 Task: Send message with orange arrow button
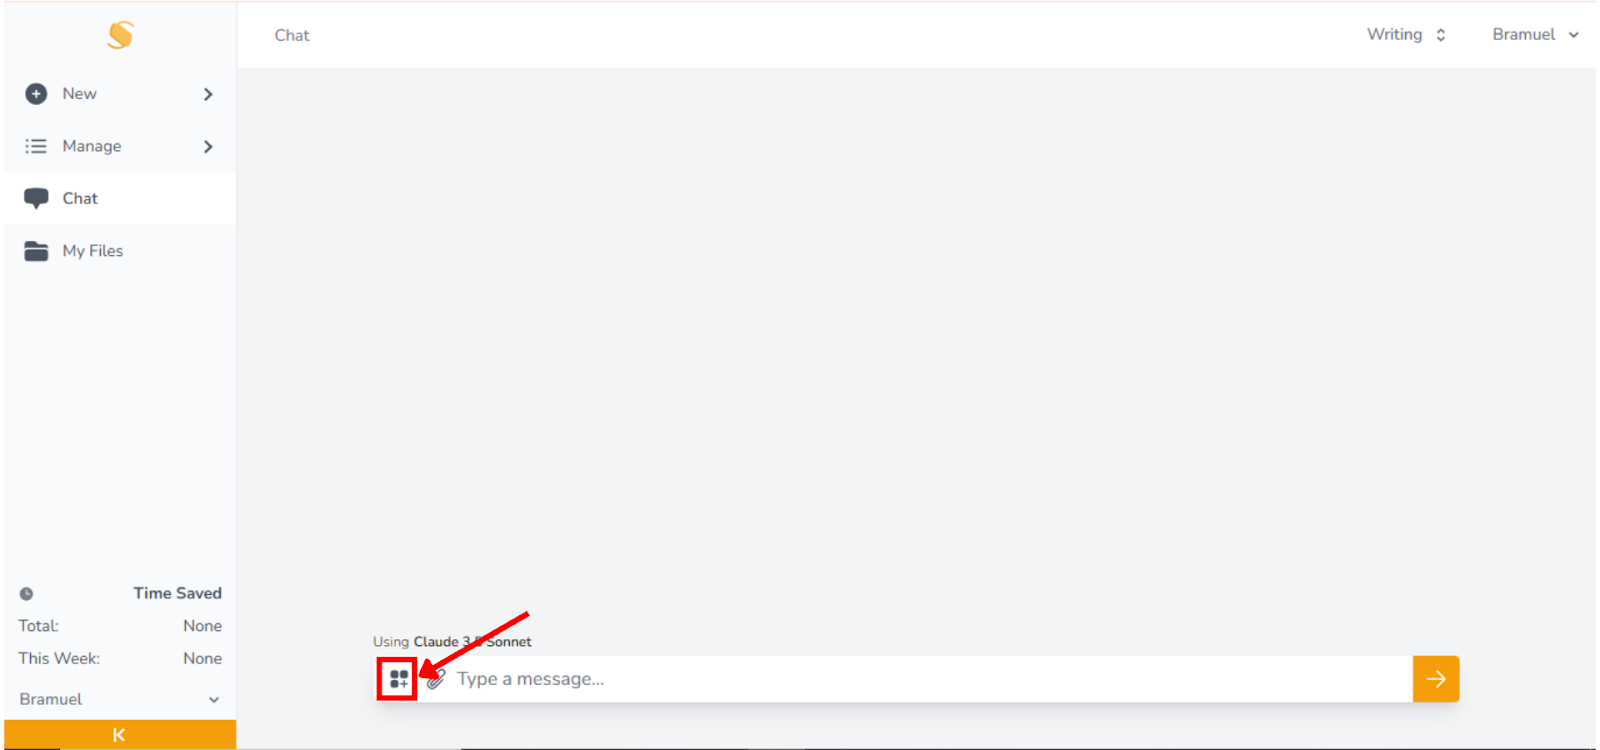(x=1436, y=679)
